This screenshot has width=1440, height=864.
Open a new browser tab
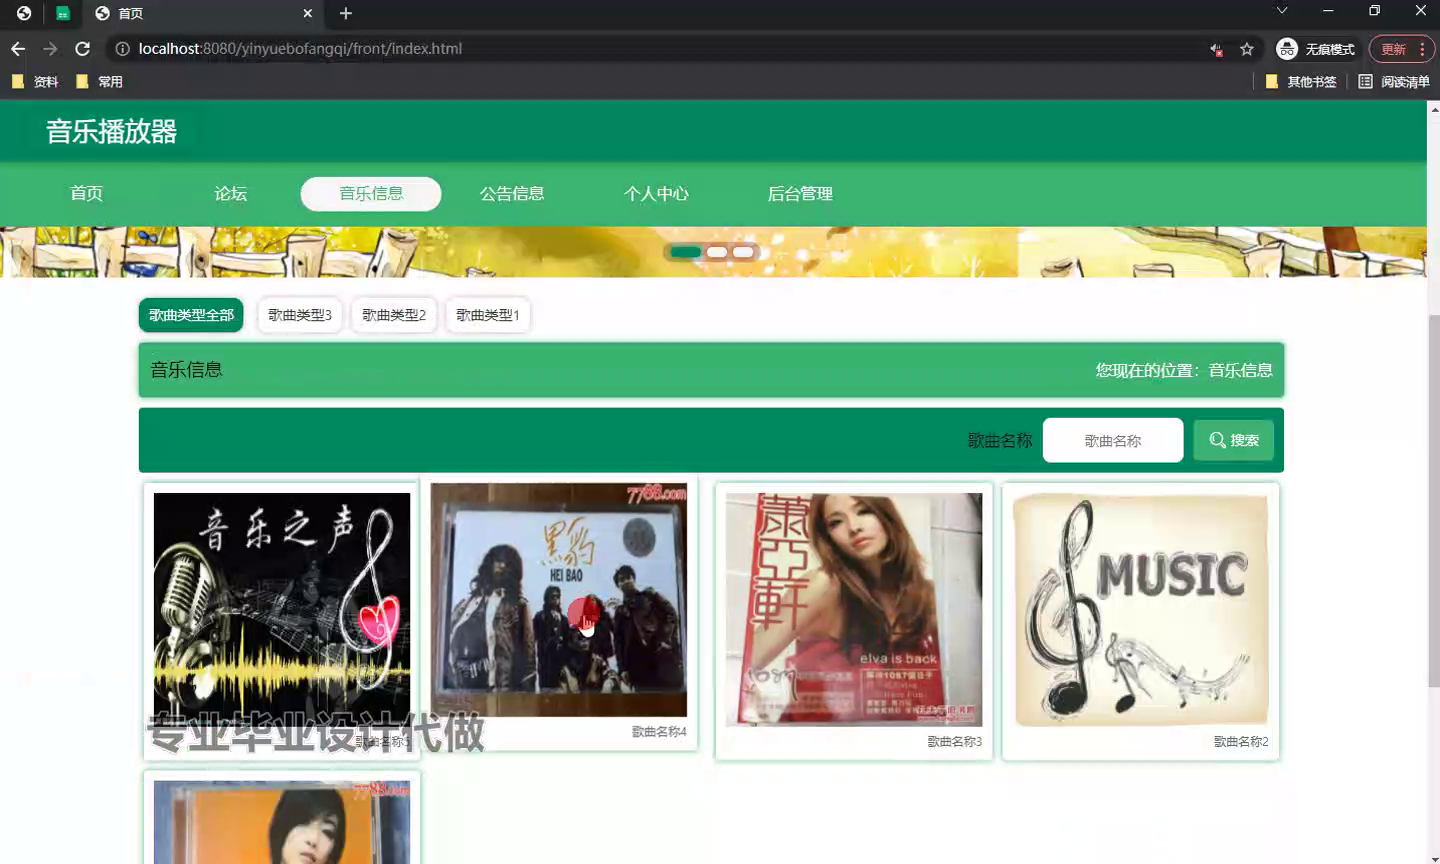tap(346, 13)
